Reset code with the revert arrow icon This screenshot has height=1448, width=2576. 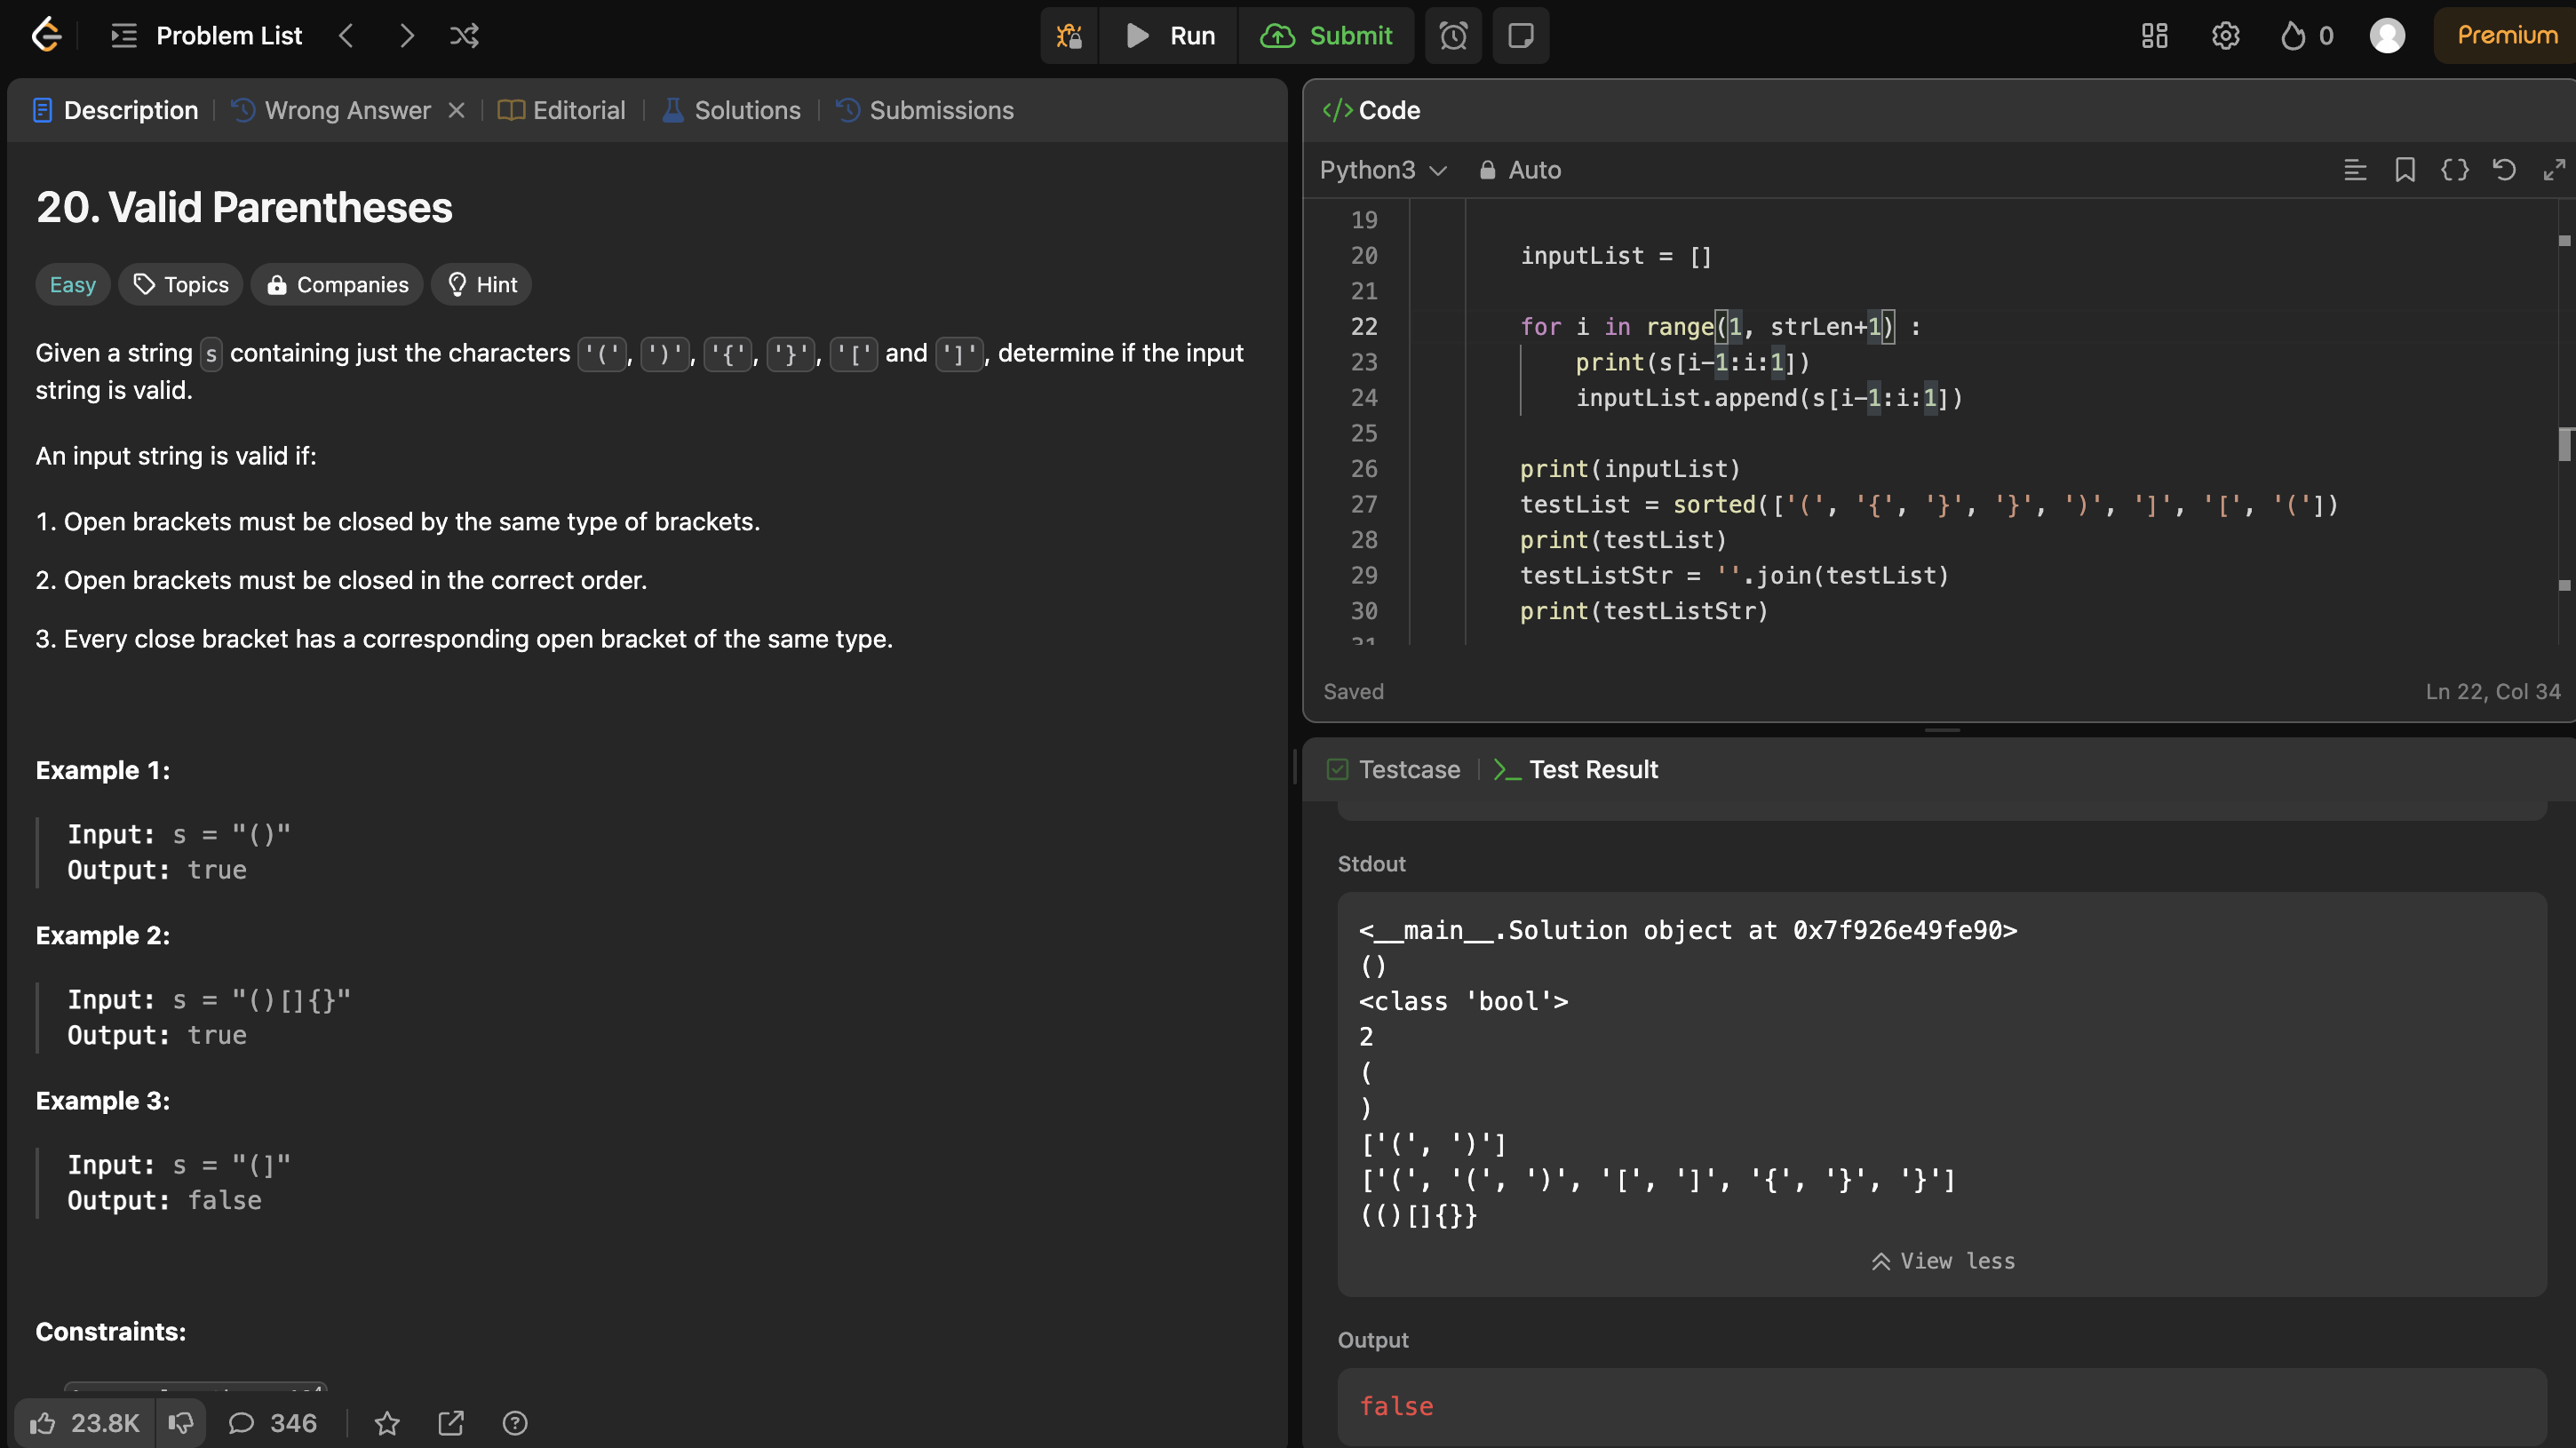coord(2503,170)
